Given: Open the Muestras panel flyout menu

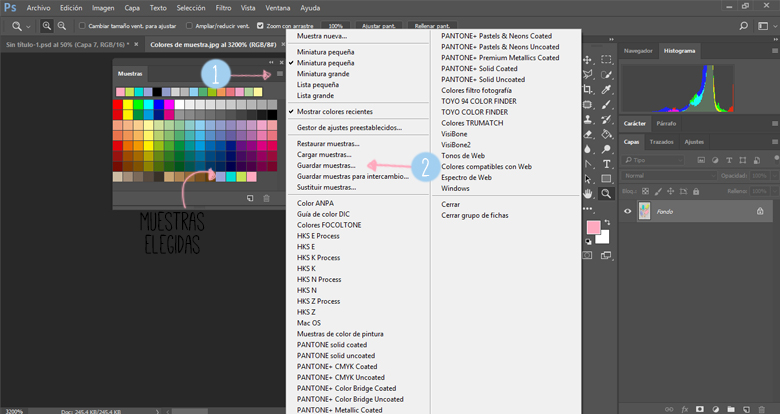Looking at the screenshot, I should pyautogui.click(x=280, y=74).
